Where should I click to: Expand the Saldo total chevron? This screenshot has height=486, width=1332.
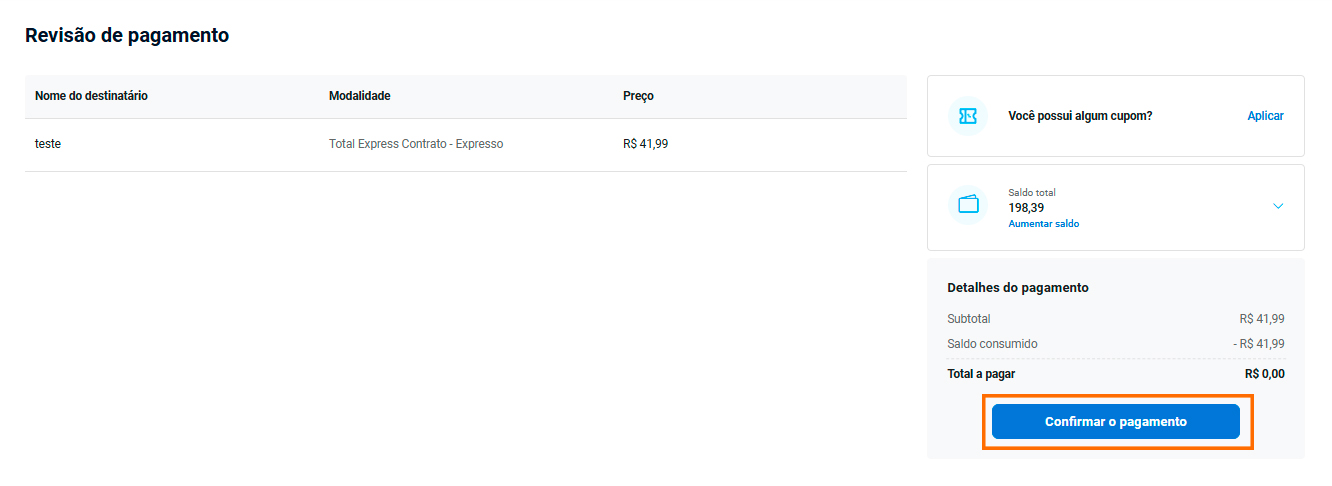(1277, 206)
